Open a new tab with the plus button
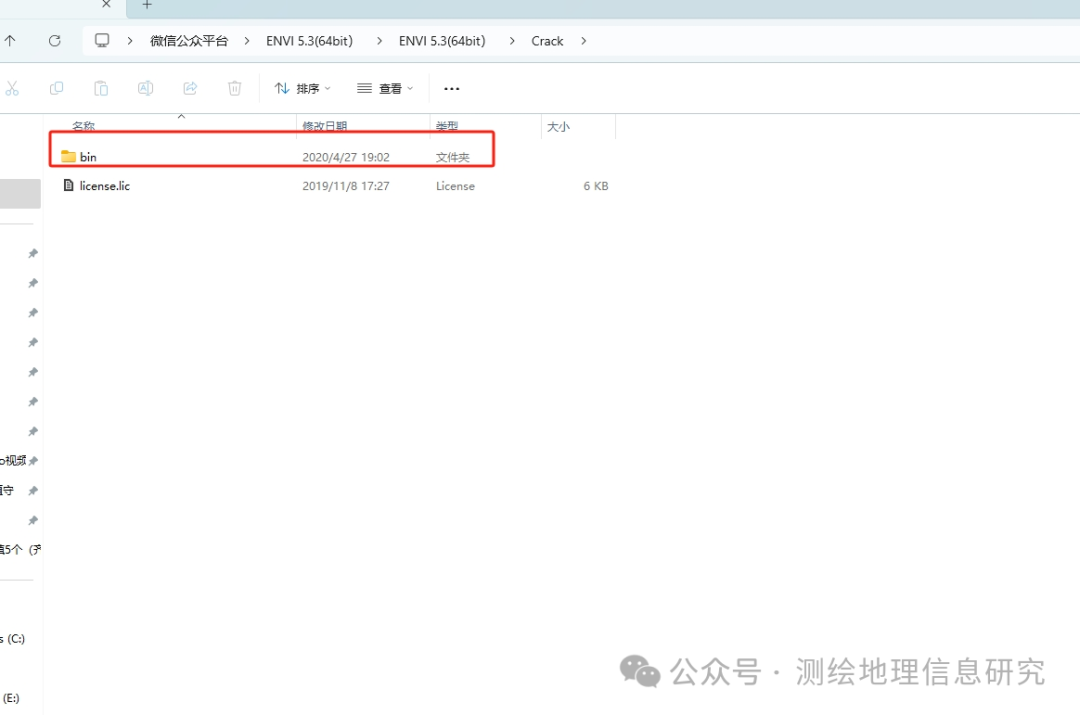Image resolution: width=1080 pixels, height=715 pixels. (x=146, y=6)
